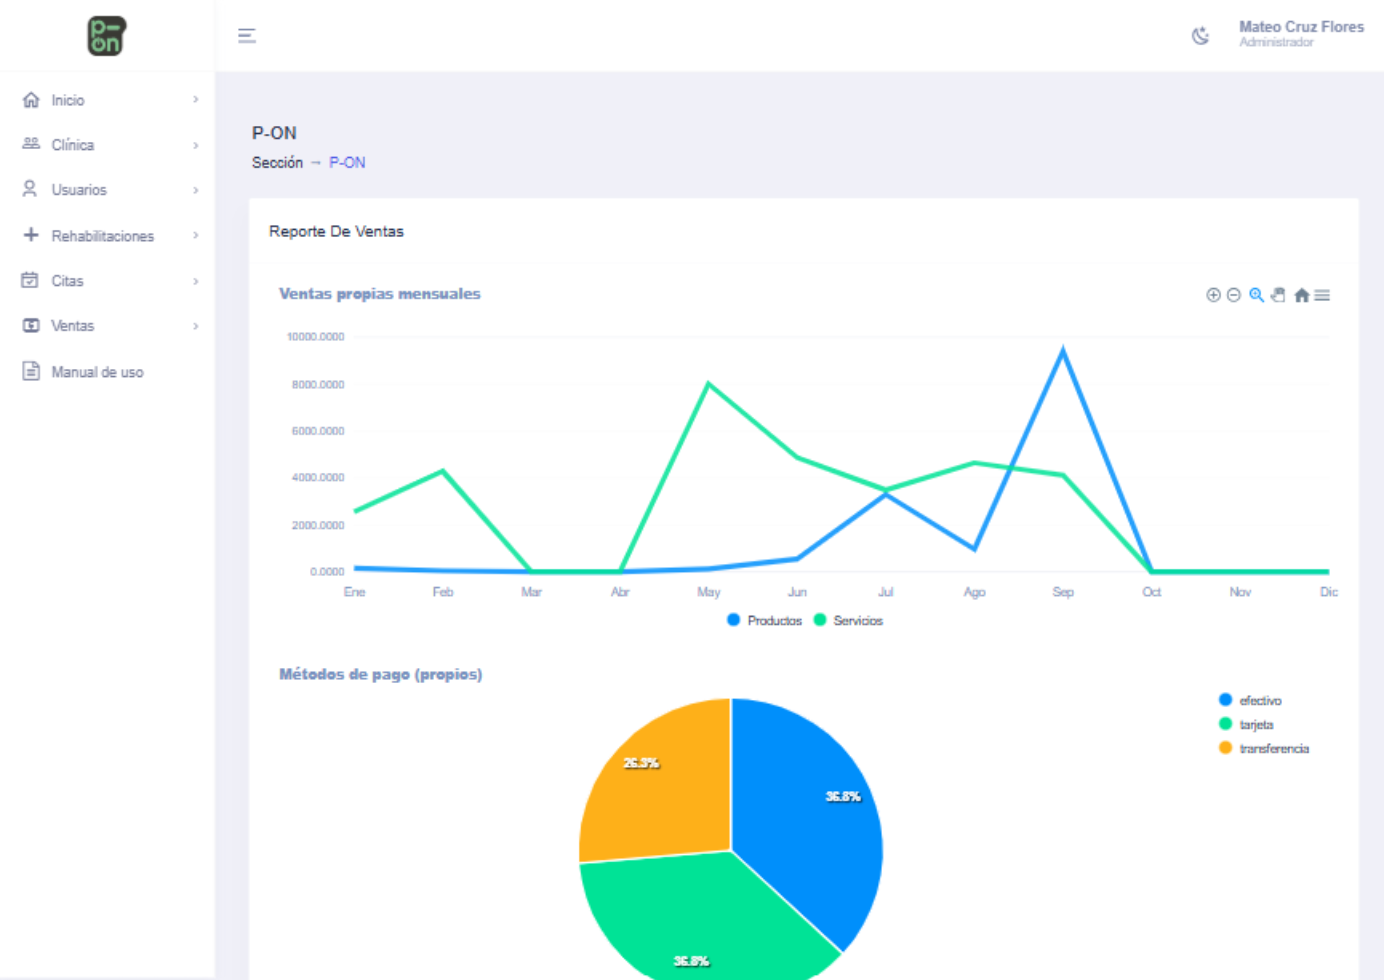Open the Mateo Cruz Flores user profile

[1300, 33]
